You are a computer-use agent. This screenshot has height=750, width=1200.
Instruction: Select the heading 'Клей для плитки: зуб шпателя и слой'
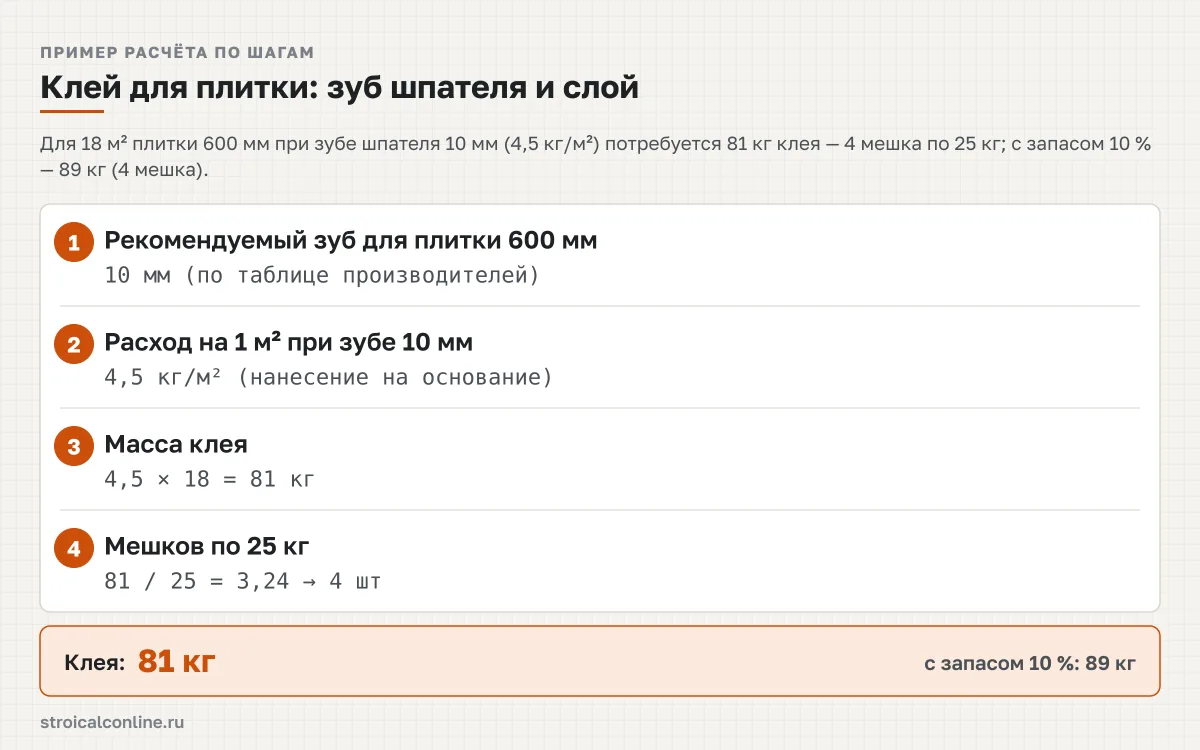tap(339, 87)
